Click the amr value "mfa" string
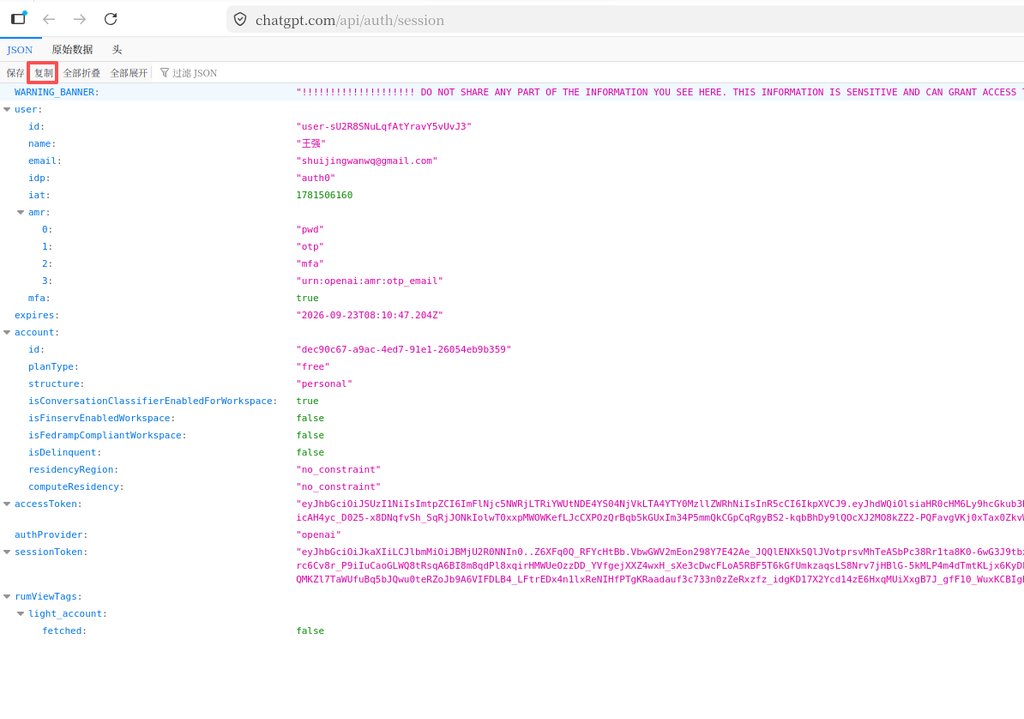The height and width of the screenshot is (719, 1024). pos(310,264)
